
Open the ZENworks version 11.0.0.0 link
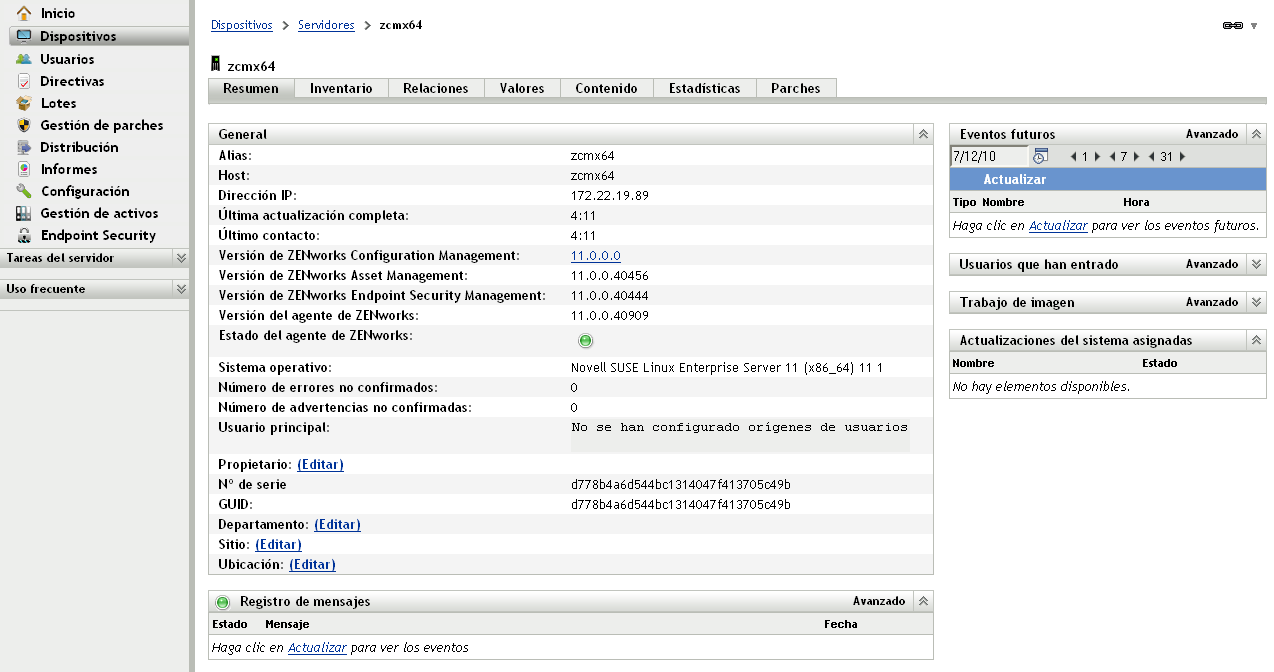click(x=596, y=255)
